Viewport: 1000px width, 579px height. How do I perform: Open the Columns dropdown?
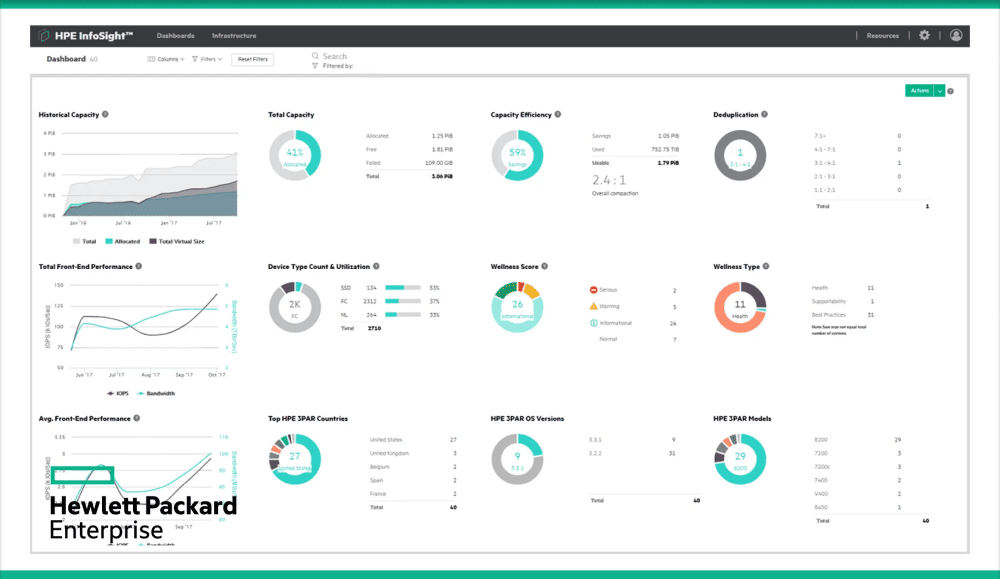click(x=166, y=59)
